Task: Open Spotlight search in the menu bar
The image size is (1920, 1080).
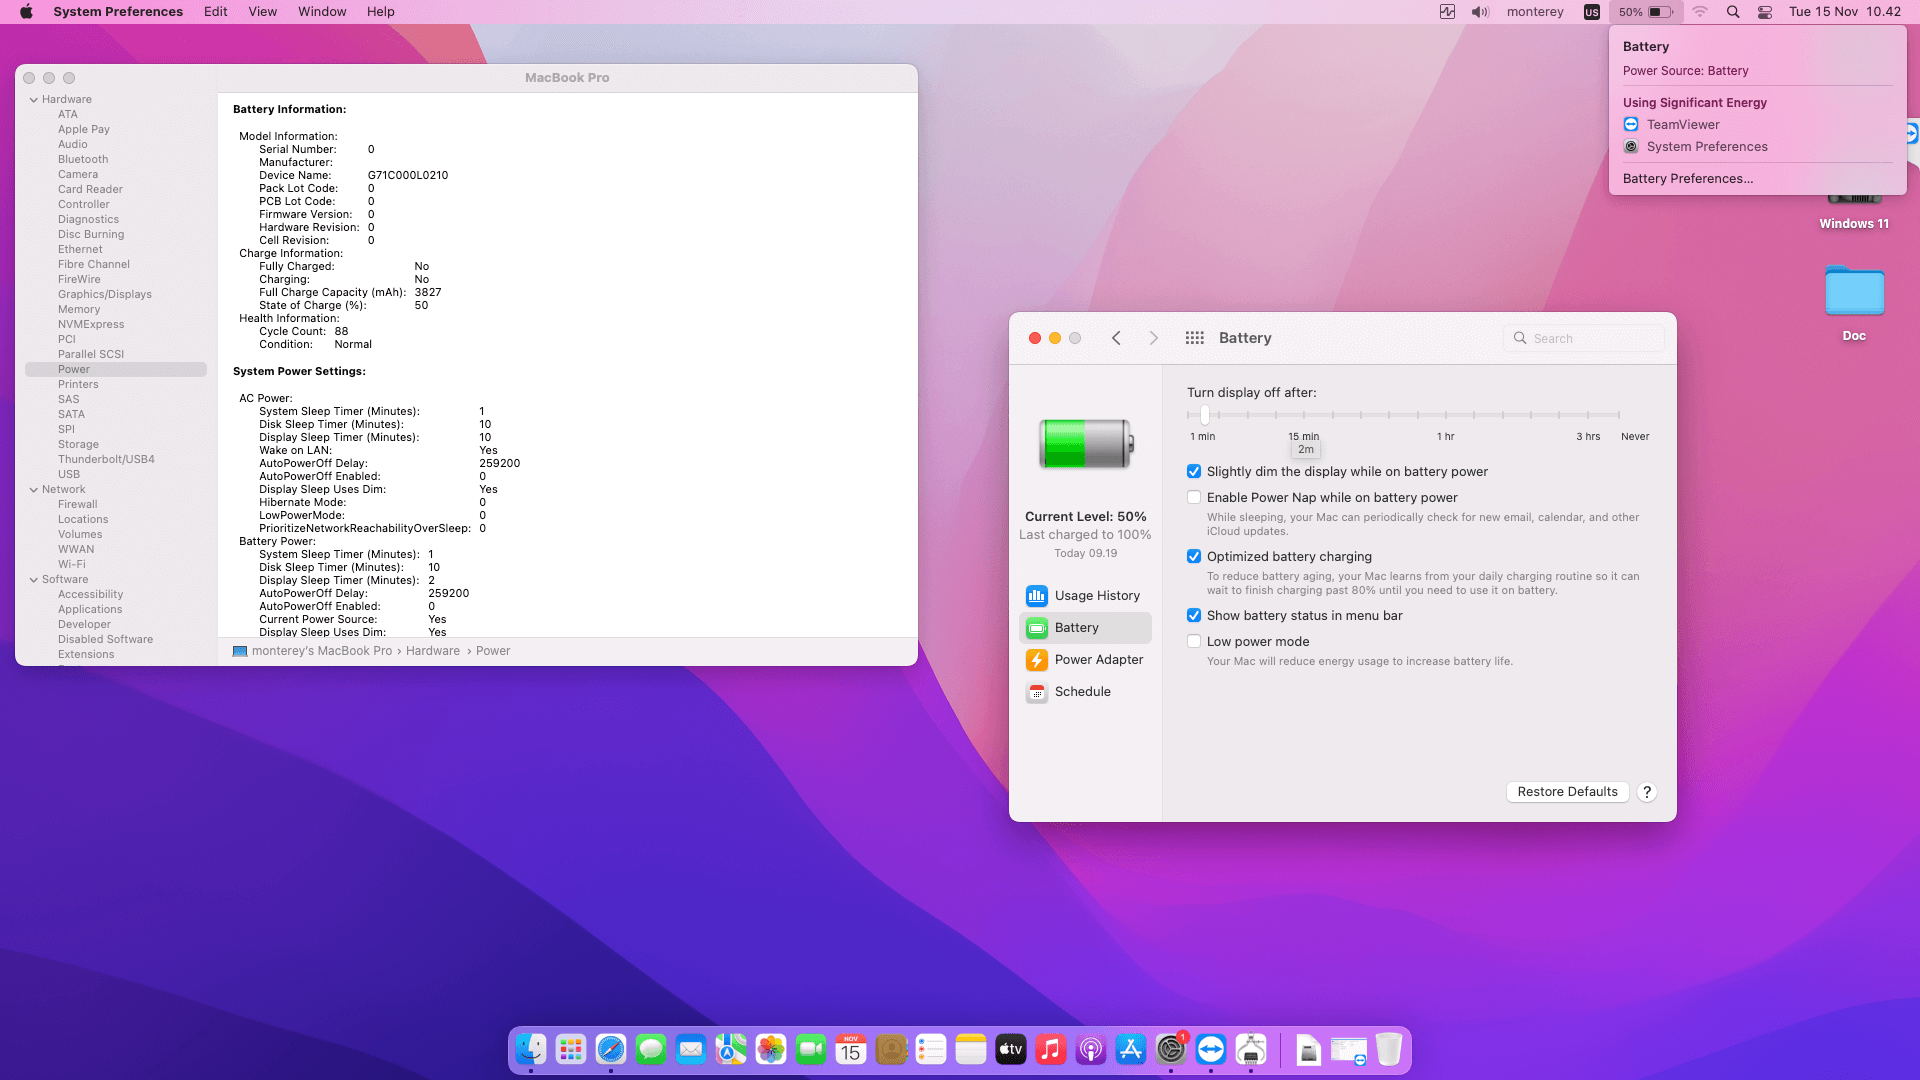Action: 1733,12
